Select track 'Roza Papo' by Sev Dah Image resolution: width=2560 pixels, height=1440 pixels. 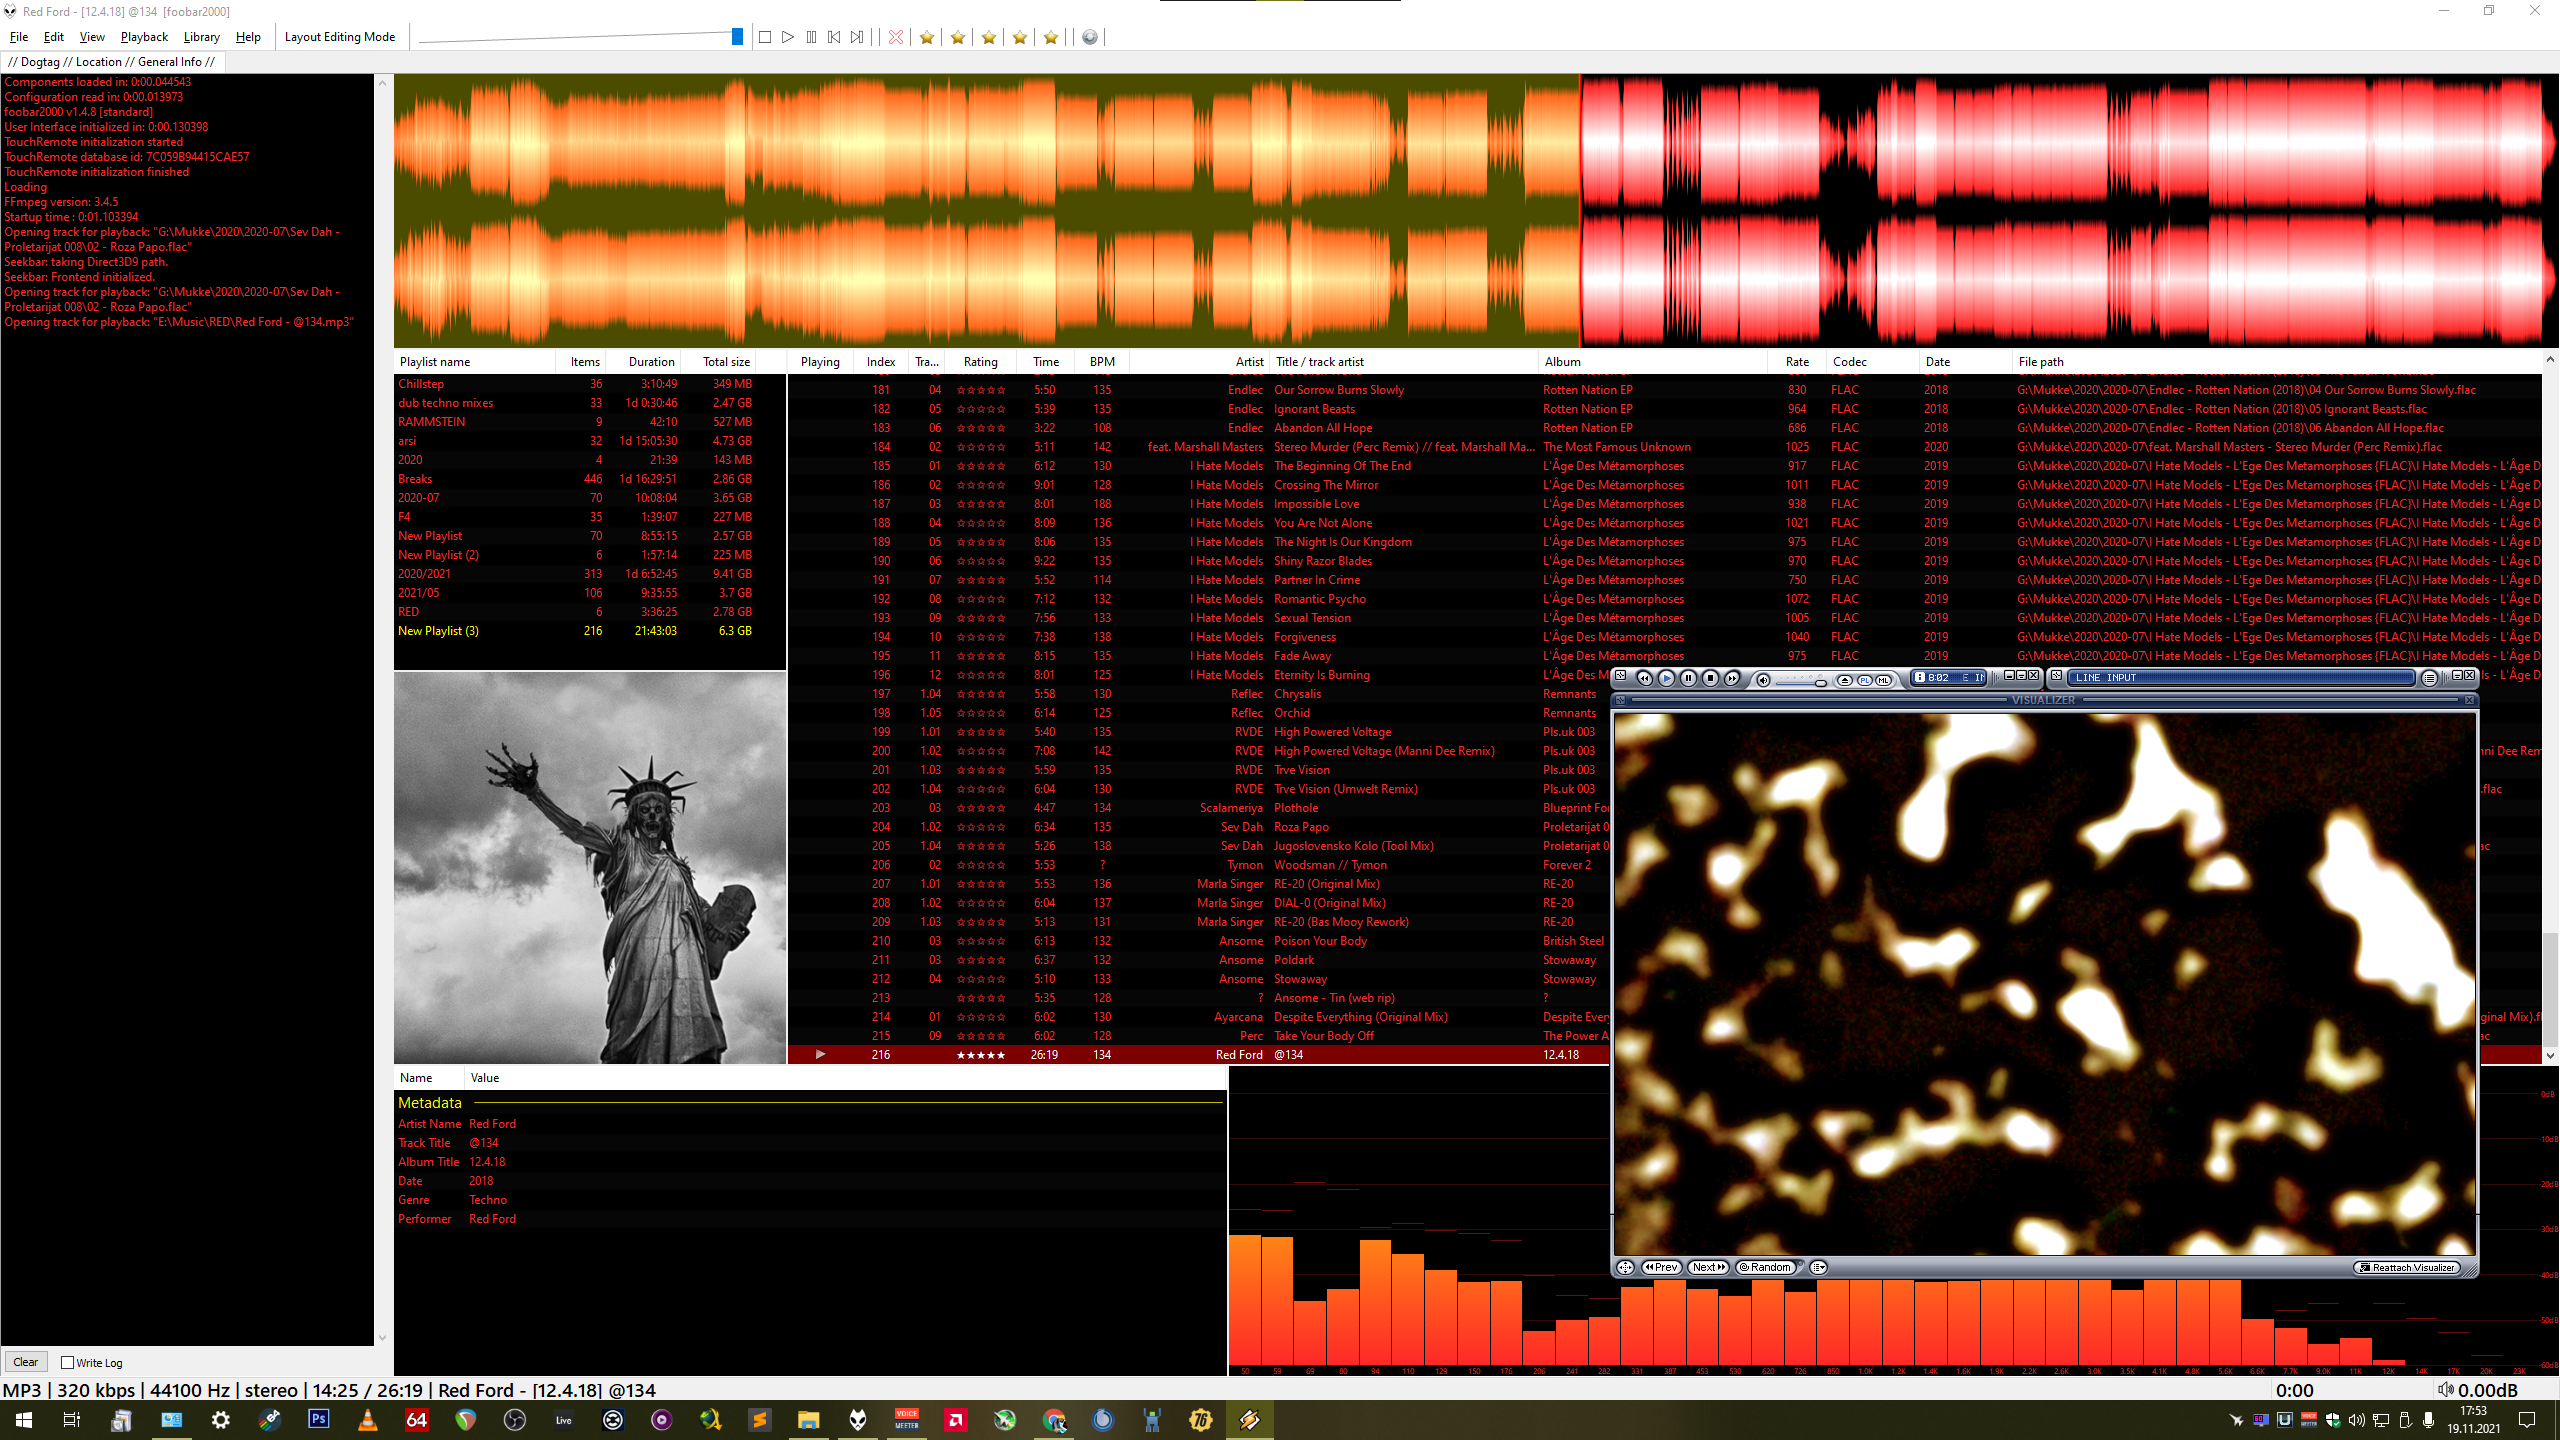point(1300,827)
